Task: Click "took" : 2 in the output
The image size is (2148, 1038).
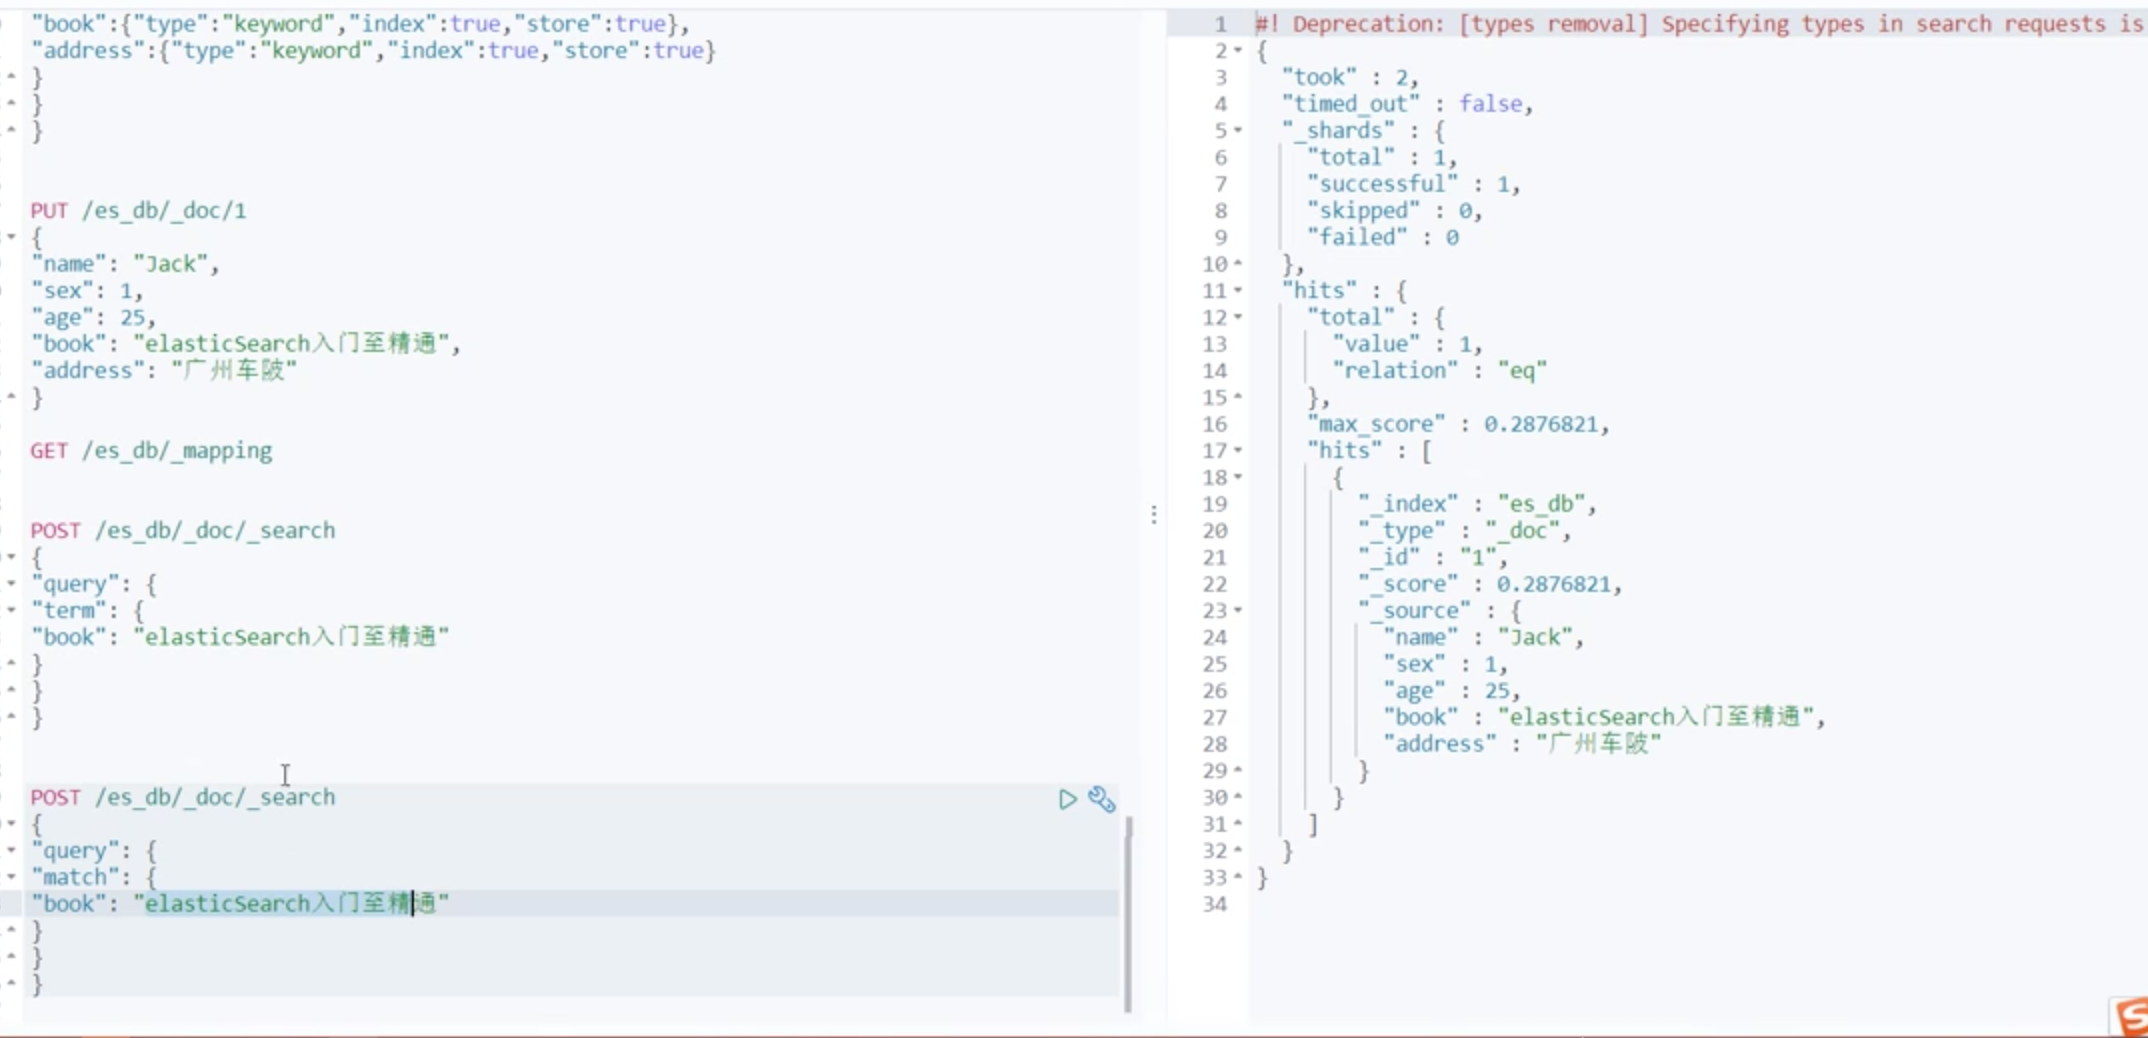Action: [x=1350, y=77]
